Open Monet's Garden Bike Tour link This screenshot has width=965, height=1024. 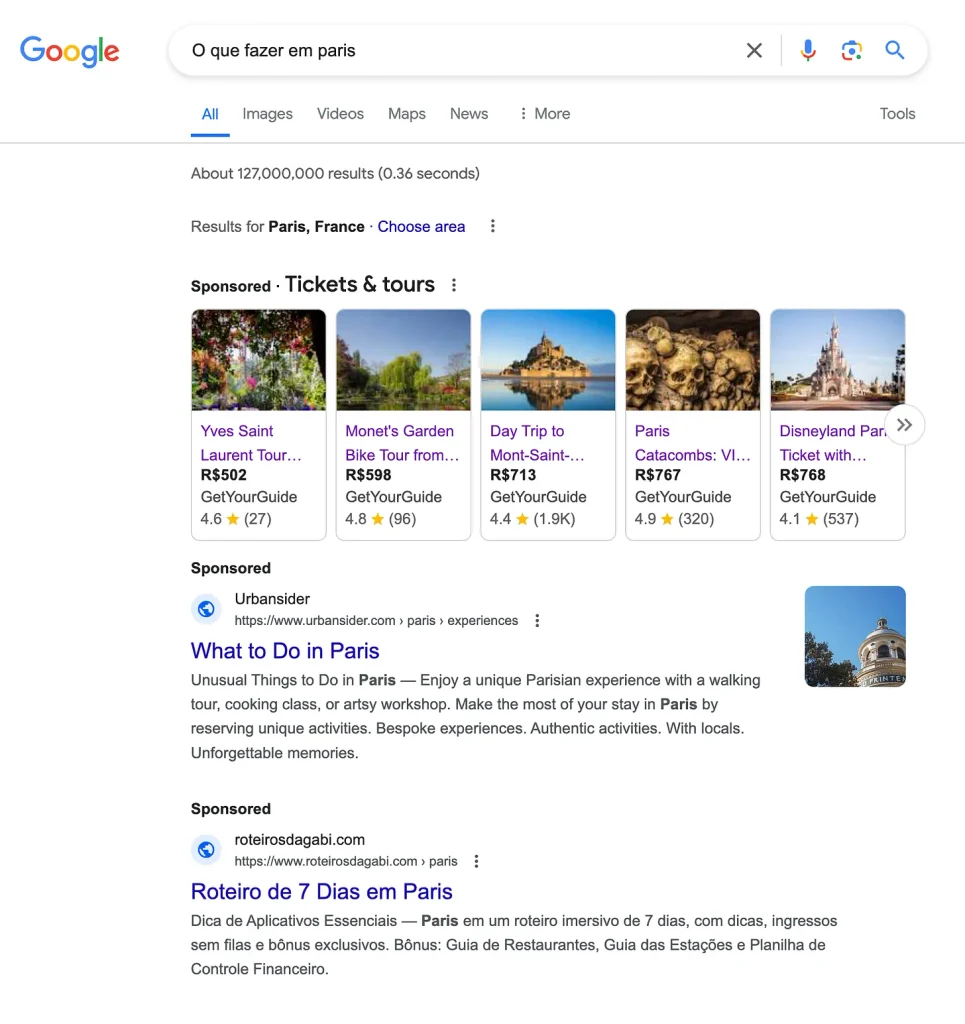coord(402,443)
